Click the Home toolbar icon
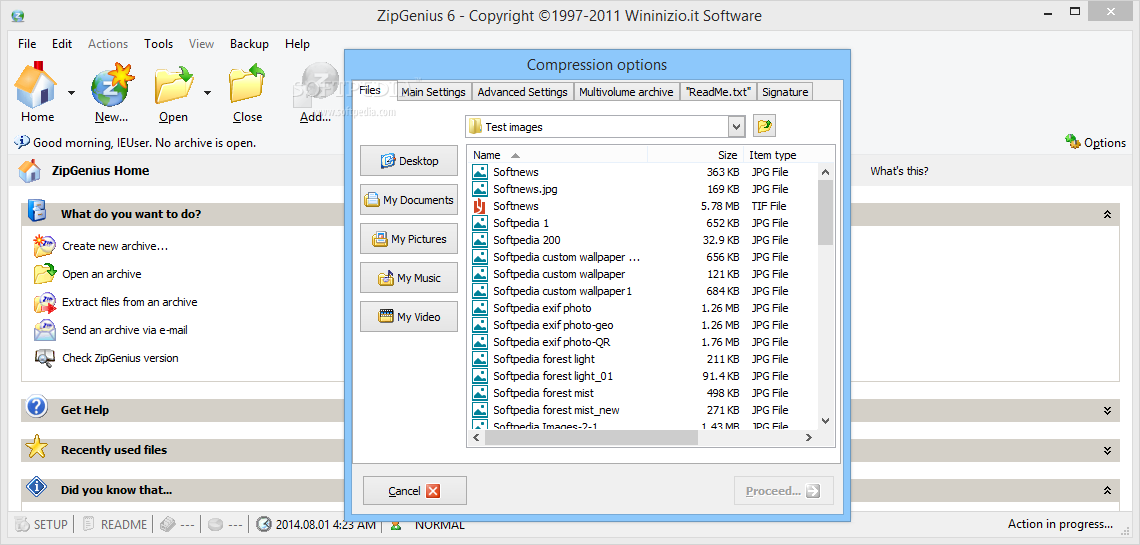Viewport: 1140px width, 545px height. tap(36, 84)
